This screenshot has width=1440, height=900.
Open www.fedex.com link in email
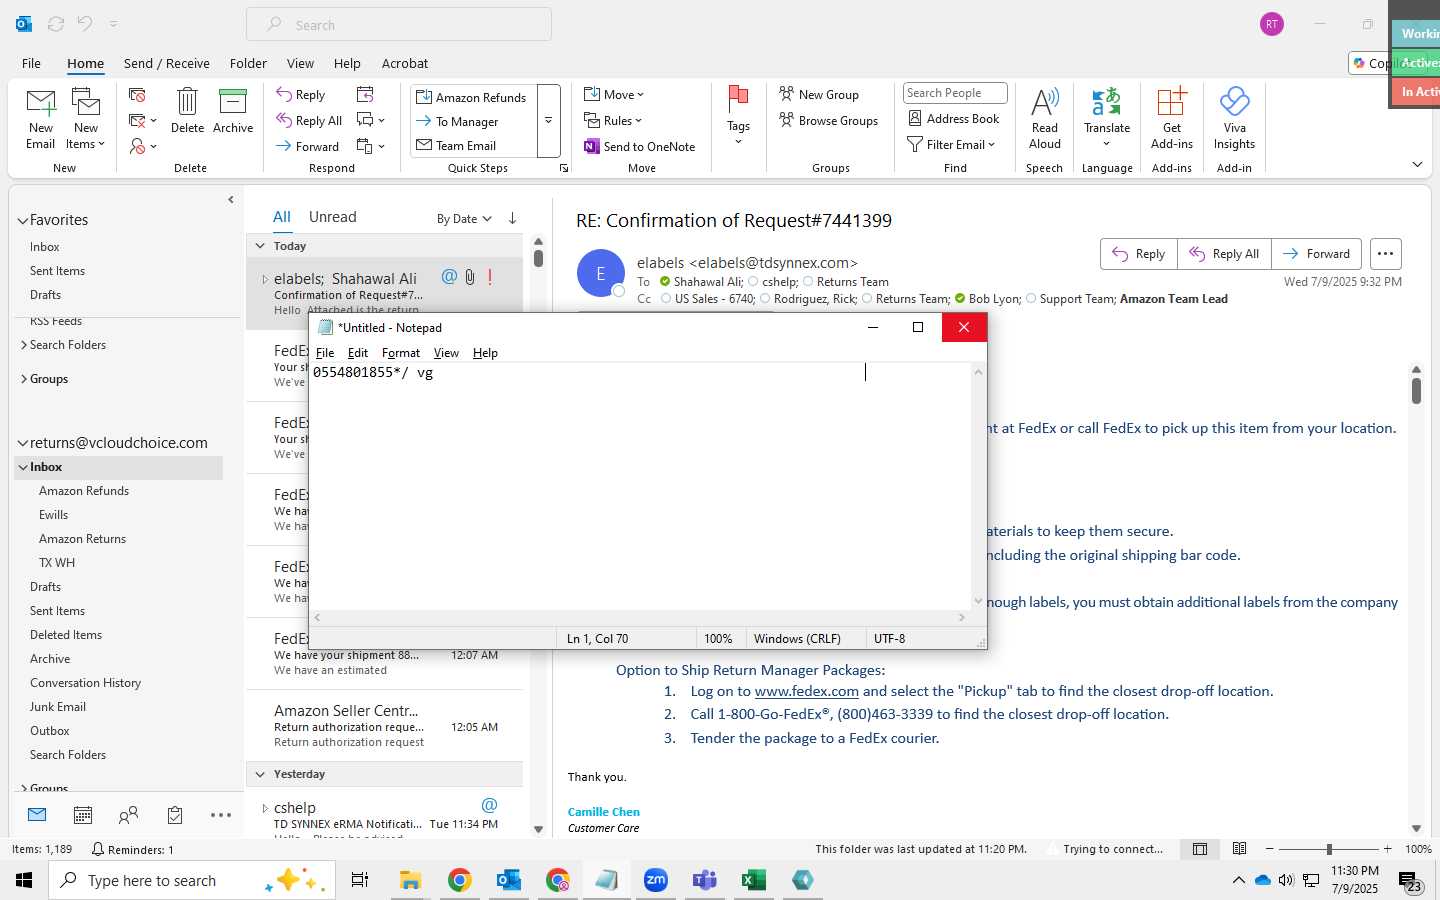click(806, 691)
